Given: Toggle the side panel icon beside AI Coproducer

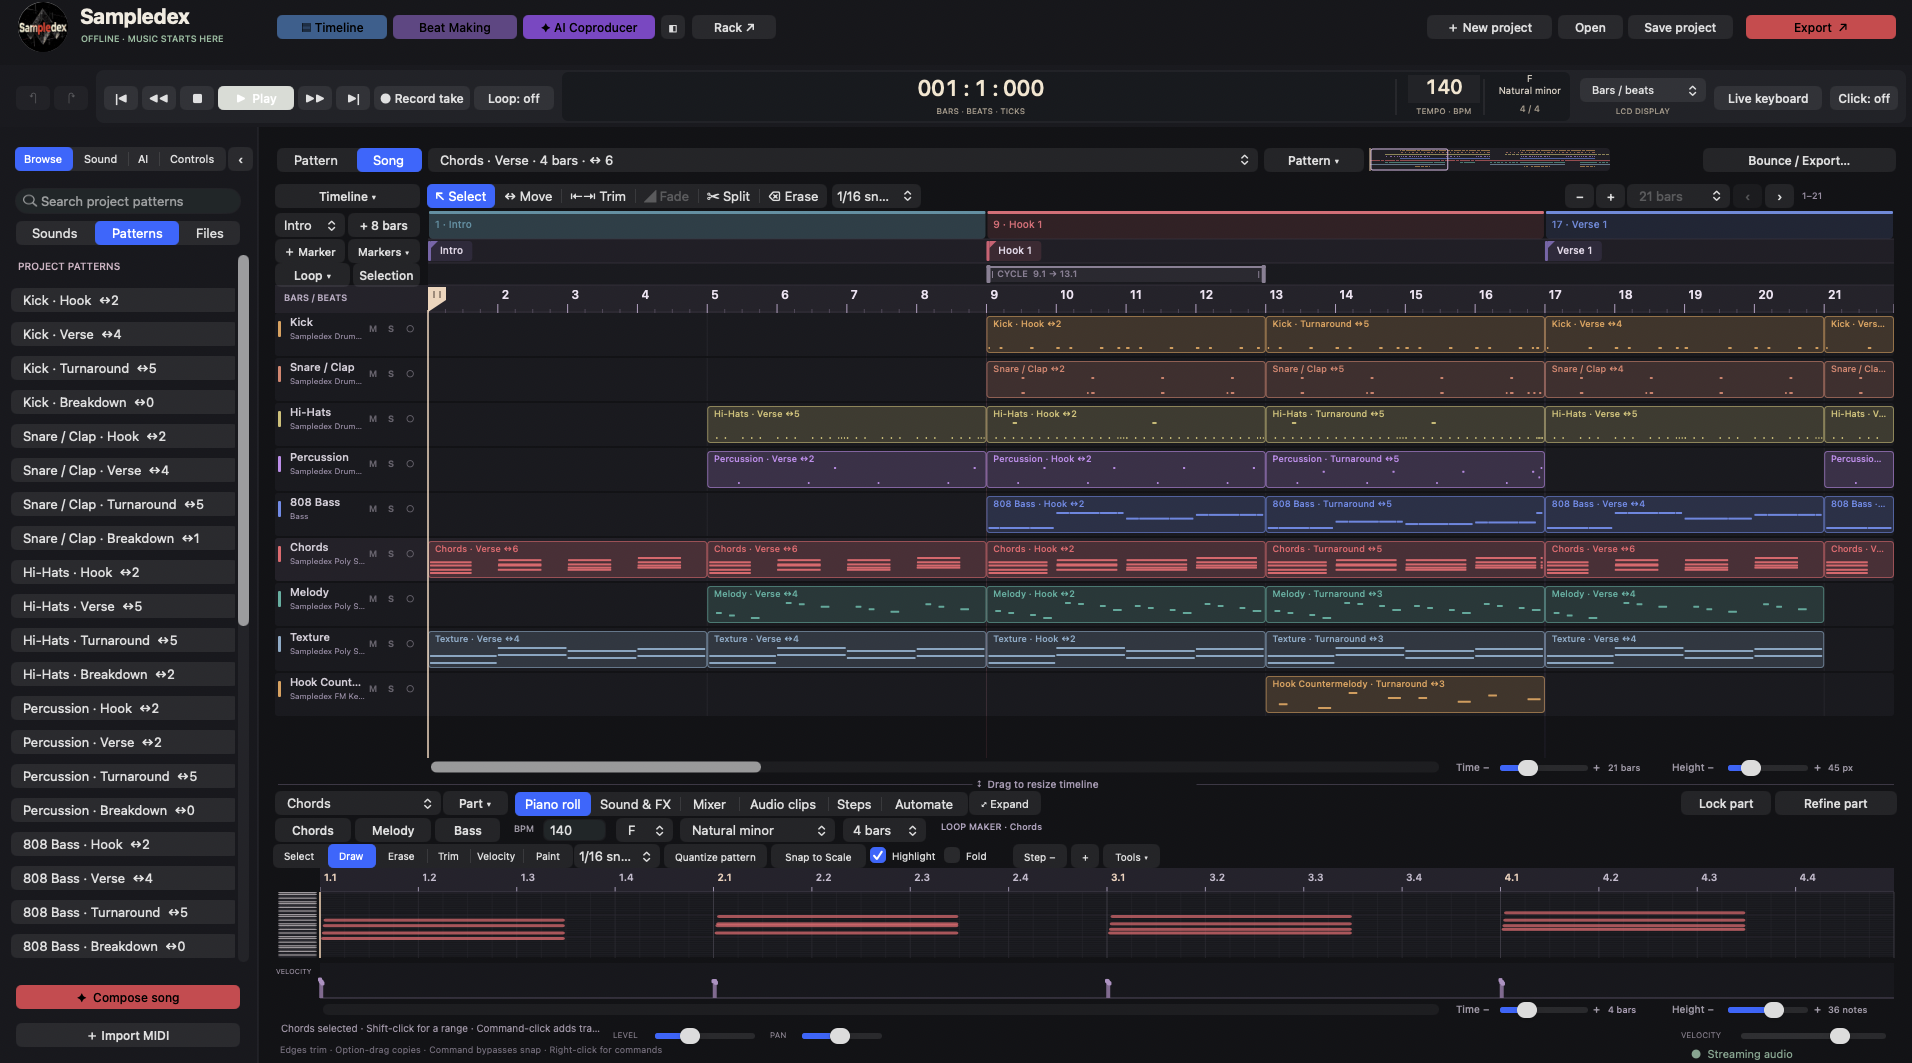Looking at the screenshot, I should (673, 28).
